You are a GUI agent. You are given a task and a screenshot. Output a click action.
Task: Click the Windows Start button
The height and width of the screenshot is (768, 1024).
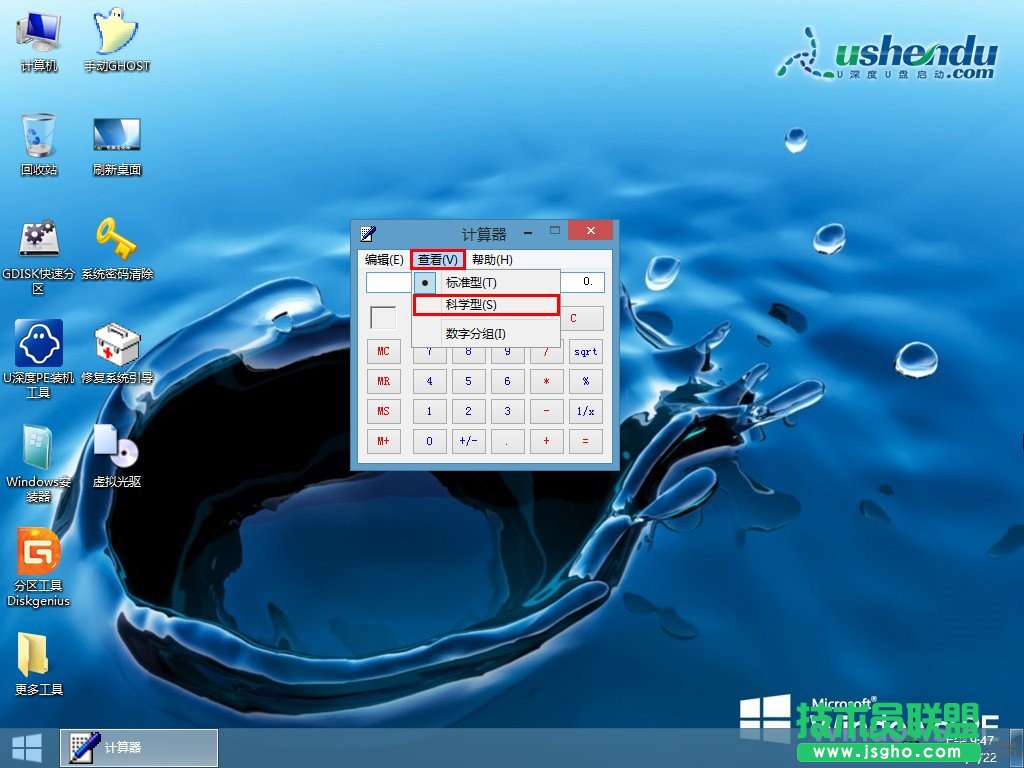pyautogui.click(x=27, y=747)
